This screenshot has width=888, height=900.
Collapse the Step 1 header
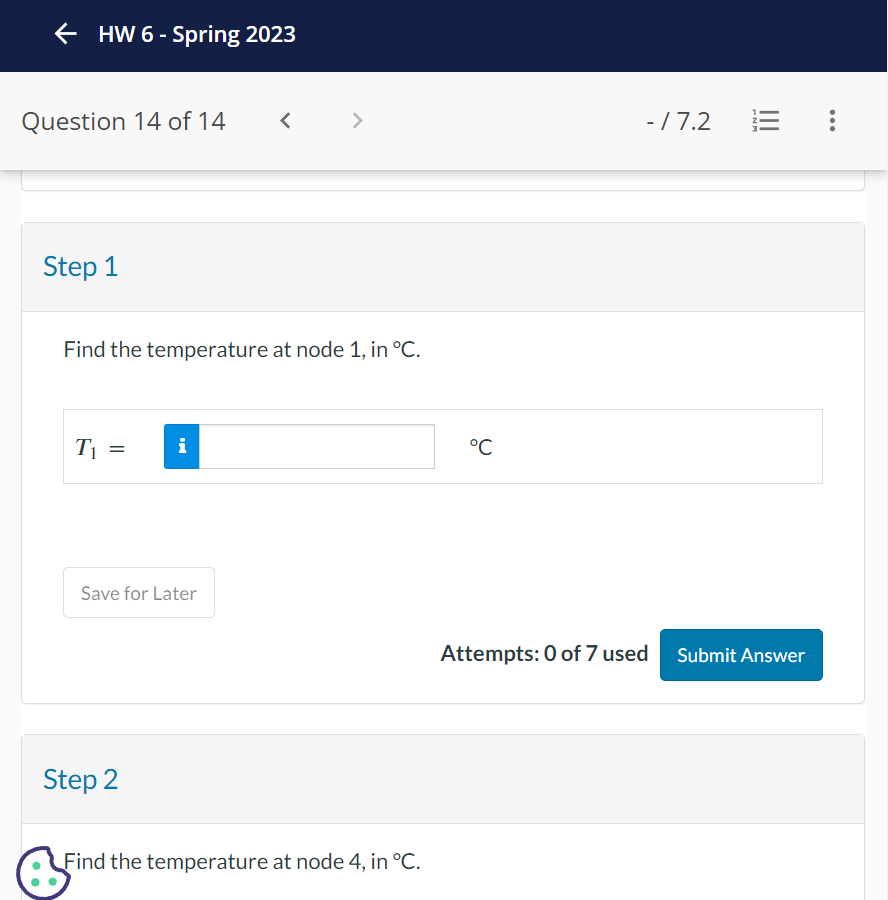click(443, 267)
